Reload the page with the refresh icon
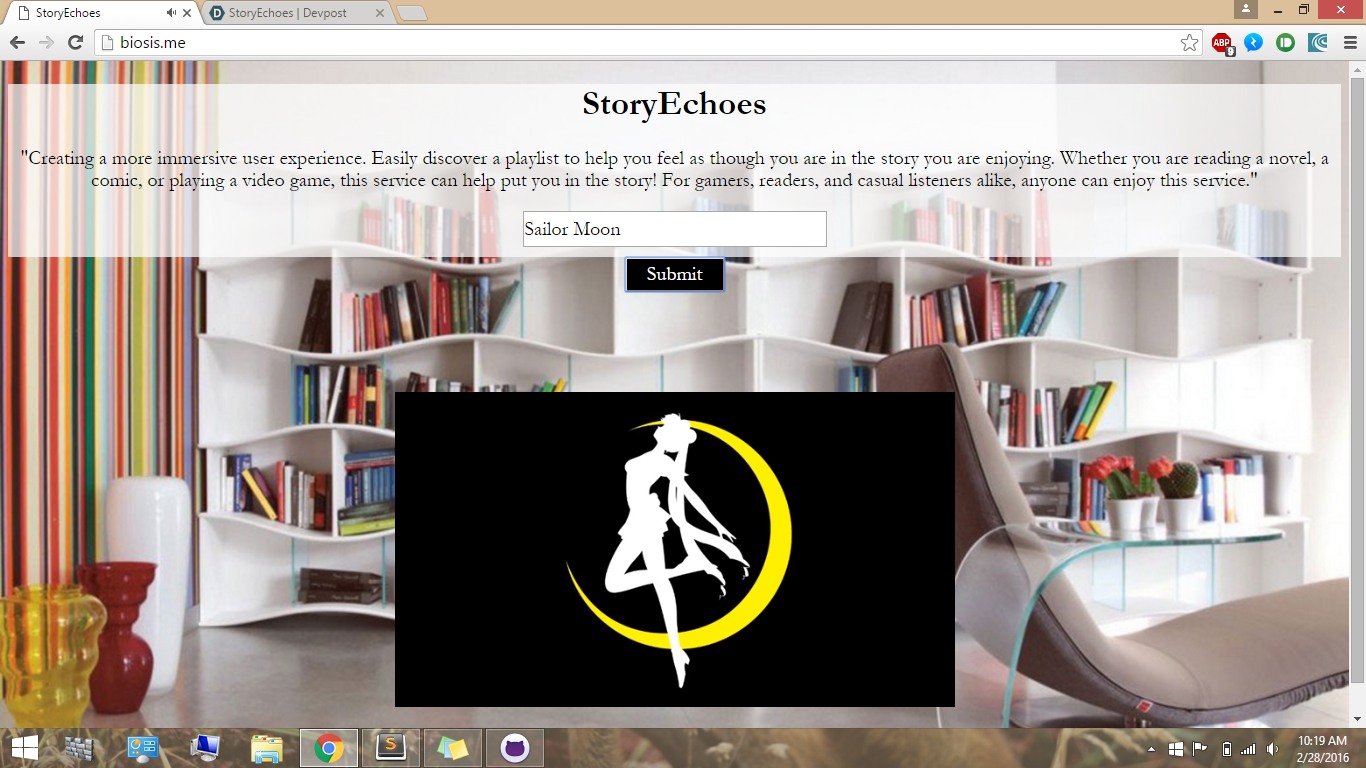Image resolution: width=1366 pixels, height=768 pixels. [x=75, y=42]
